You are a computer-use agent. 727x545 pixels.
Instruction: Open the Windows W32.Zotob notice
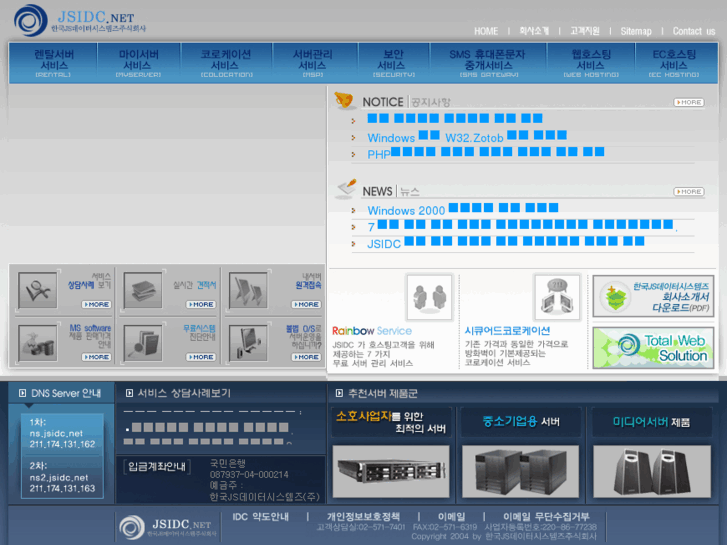[467, 137]
